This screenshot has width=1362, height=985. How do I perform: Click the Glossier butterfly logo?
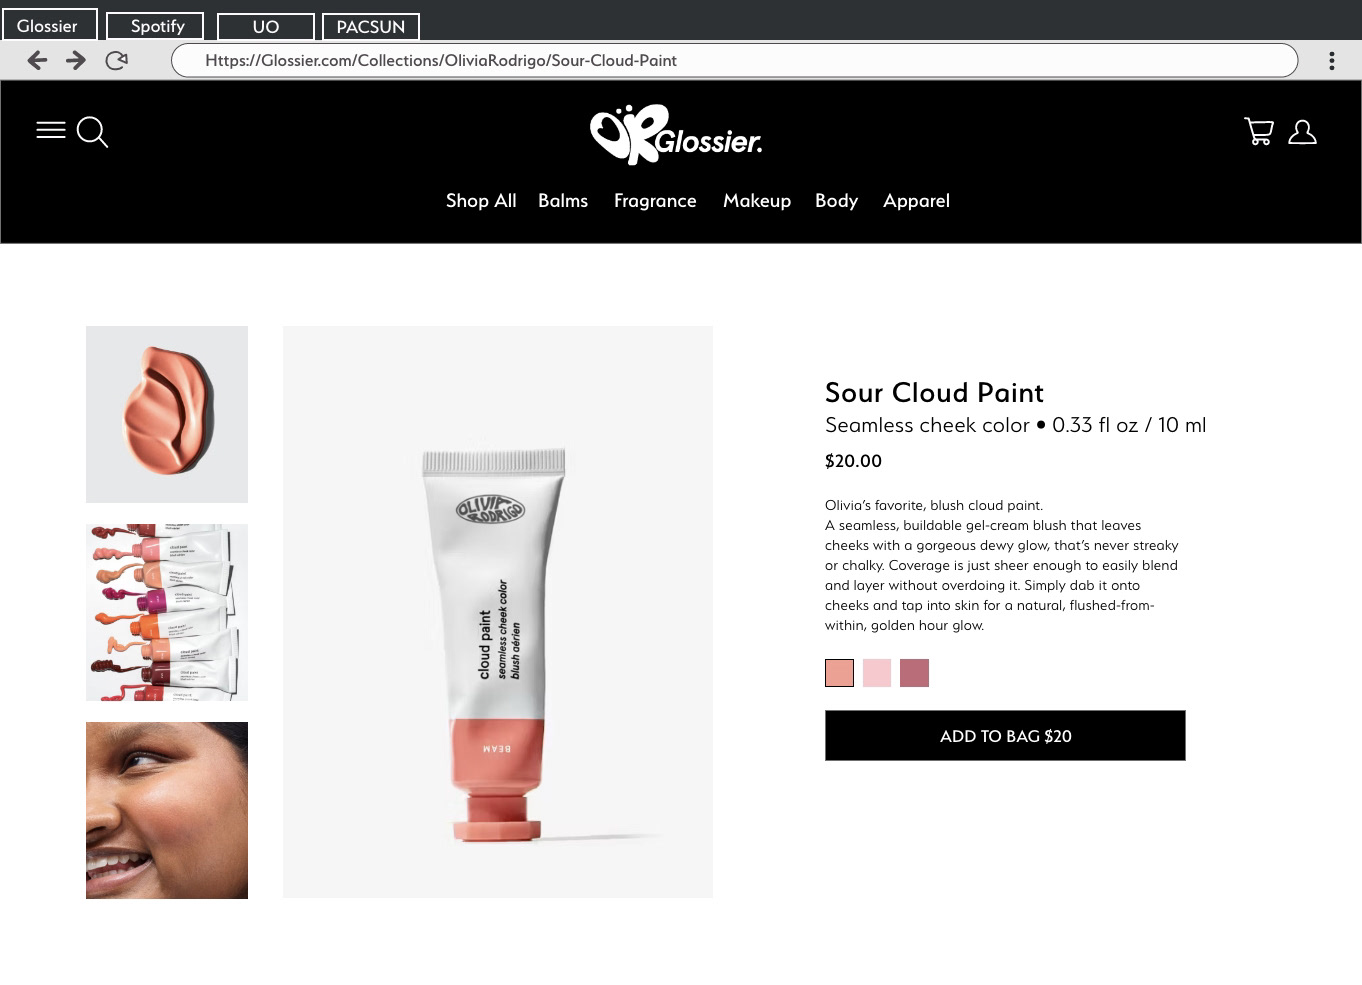[676, 134]
